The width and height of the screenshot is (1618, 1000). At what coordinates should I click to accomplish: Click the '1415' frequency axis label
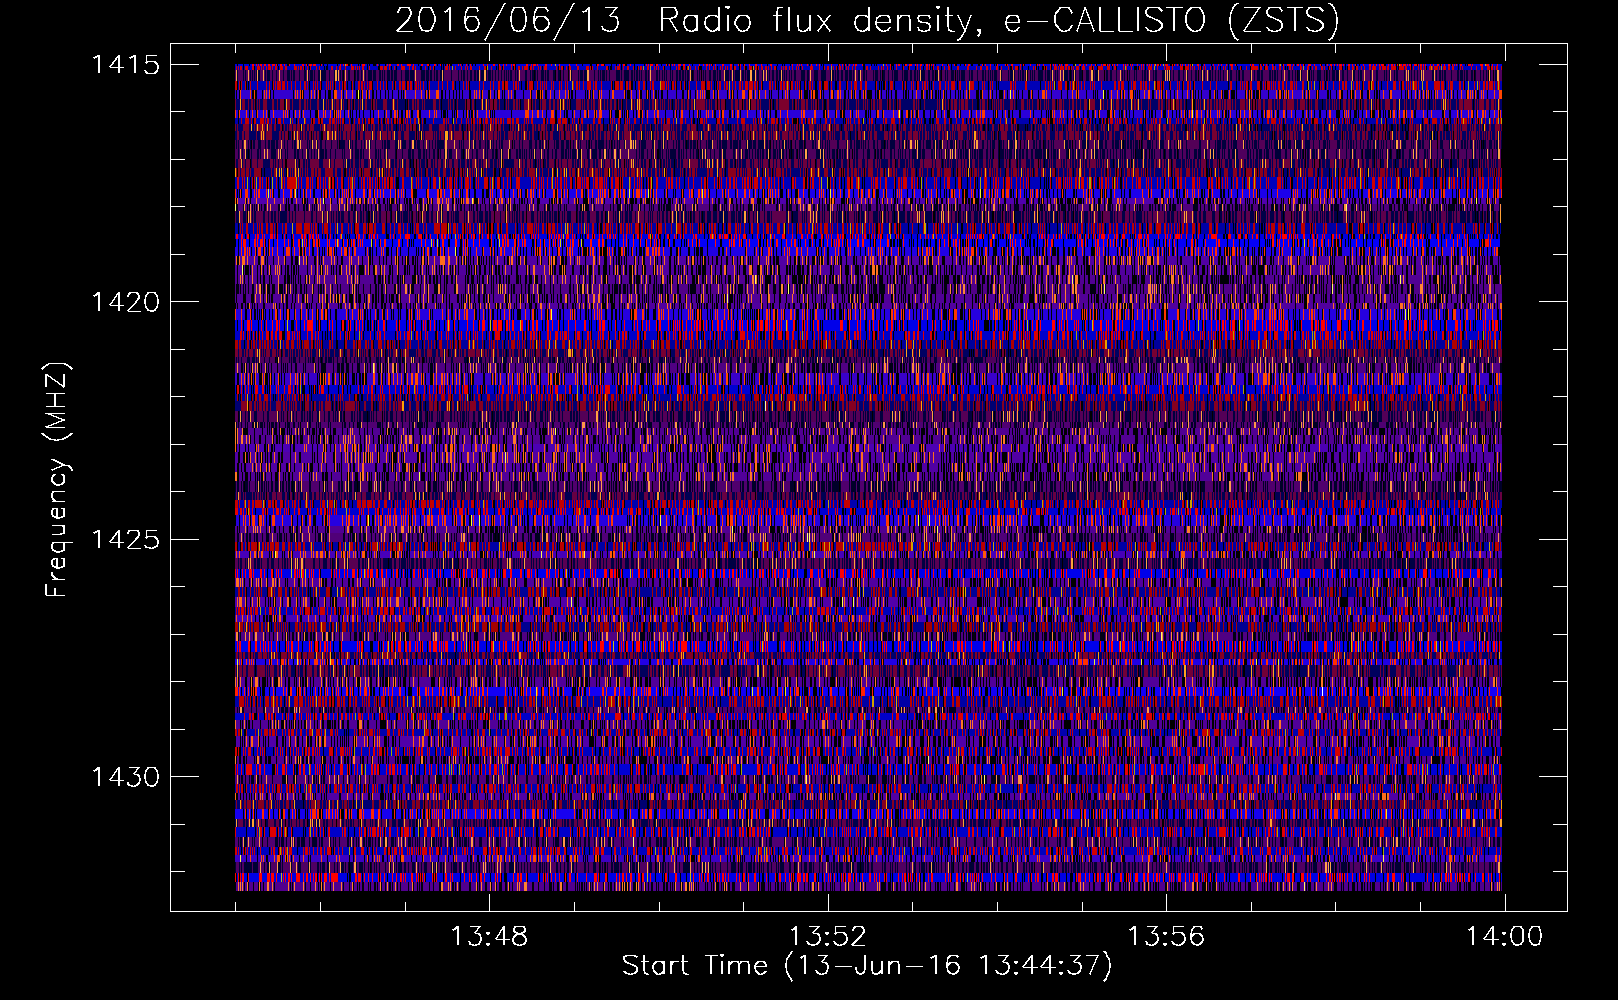pyautogui.click(x=125, y=65)
